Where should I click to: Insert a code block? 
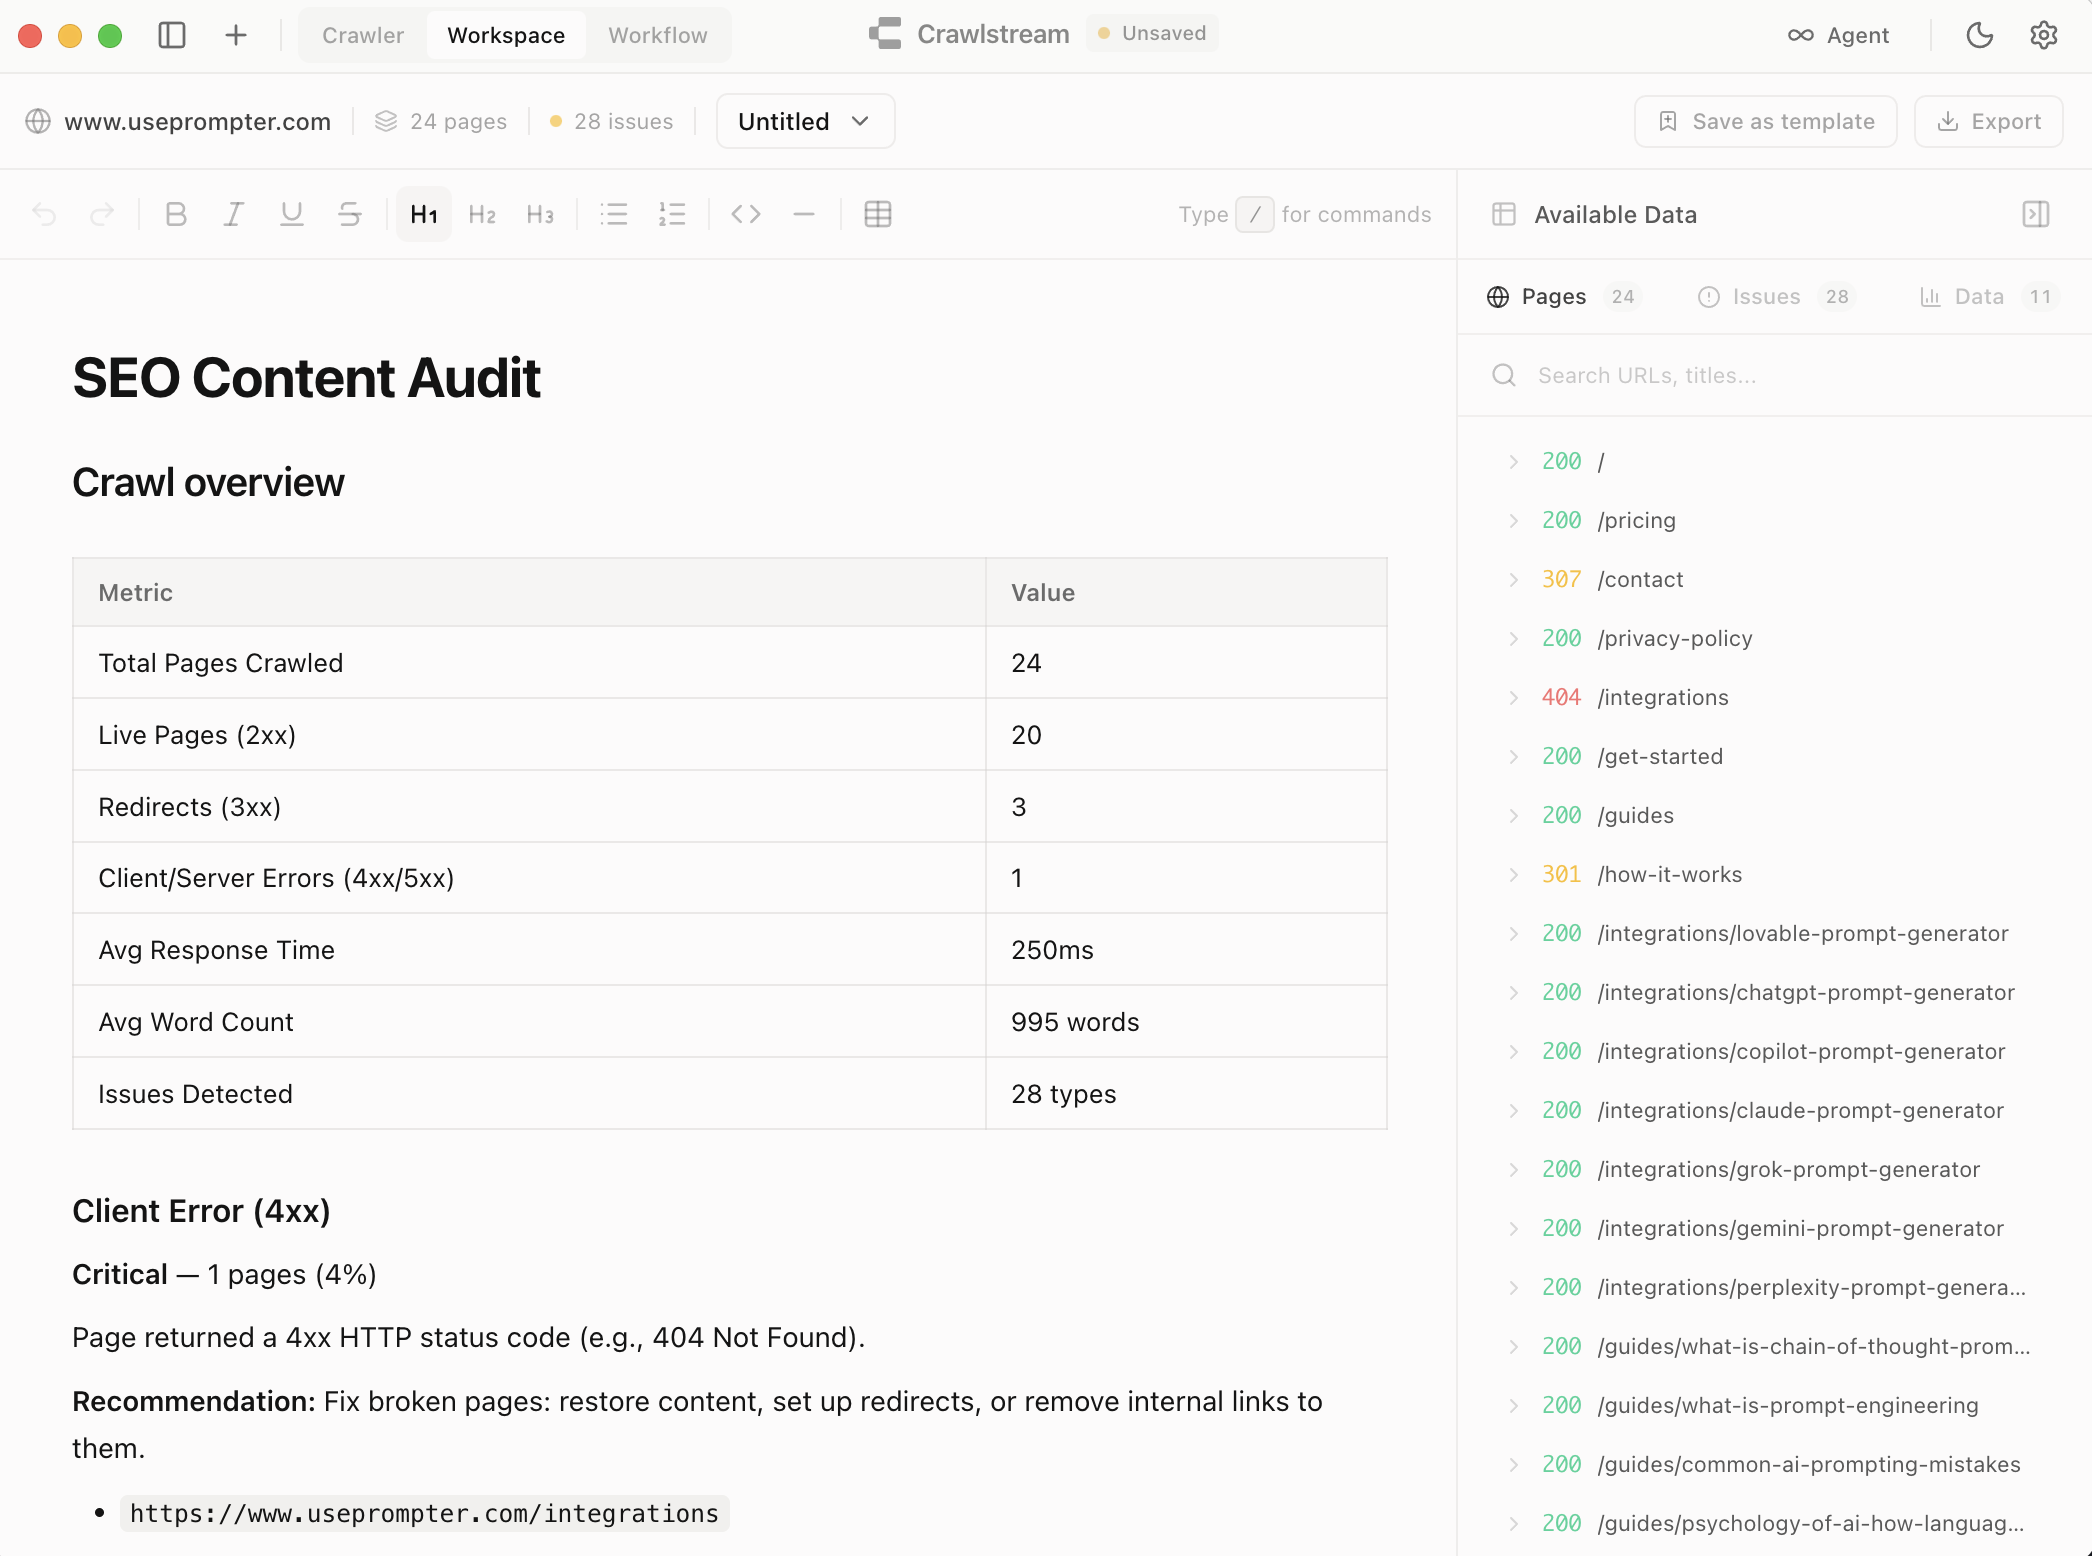(746, 214)
